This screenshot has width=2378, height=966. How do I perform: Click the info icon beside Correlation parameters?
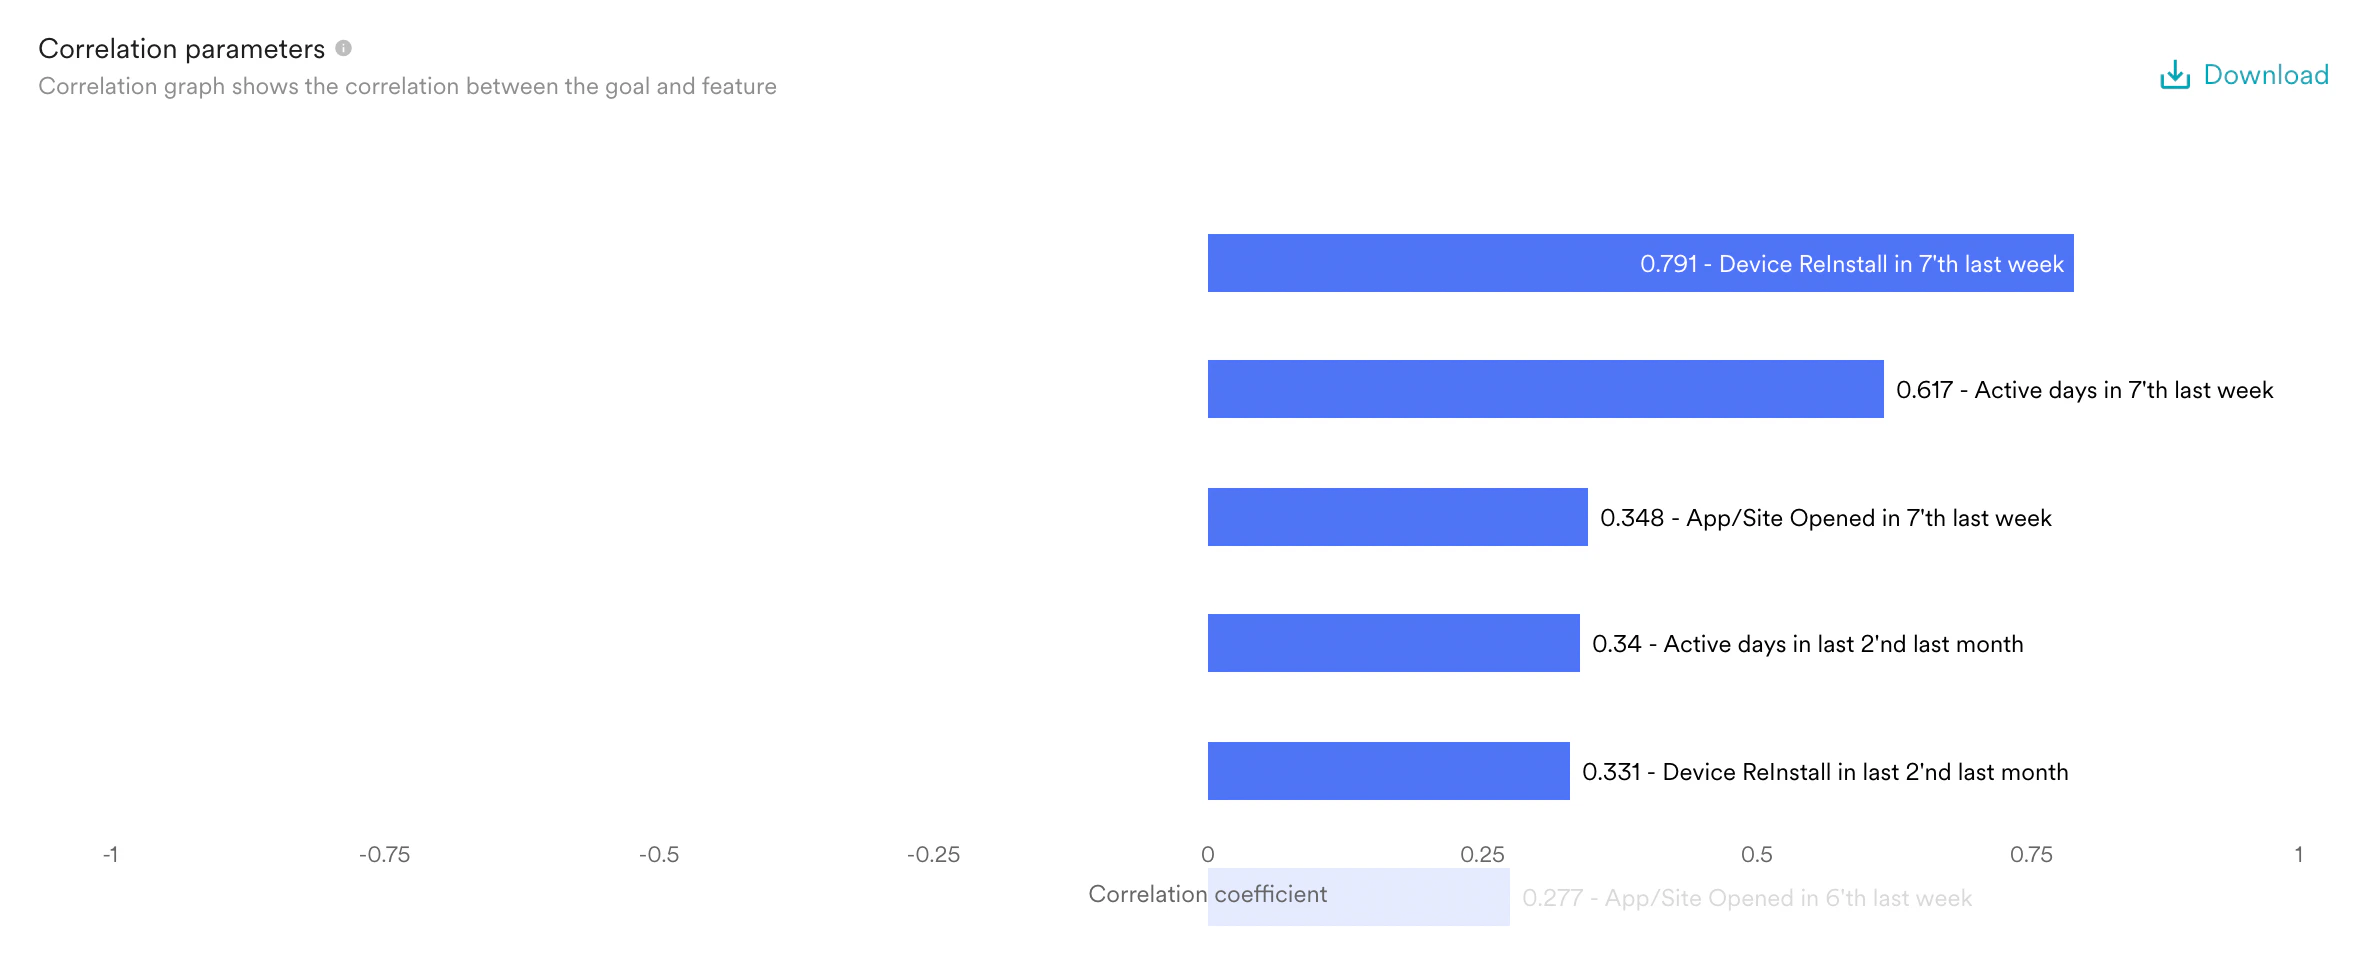point(345,47)
